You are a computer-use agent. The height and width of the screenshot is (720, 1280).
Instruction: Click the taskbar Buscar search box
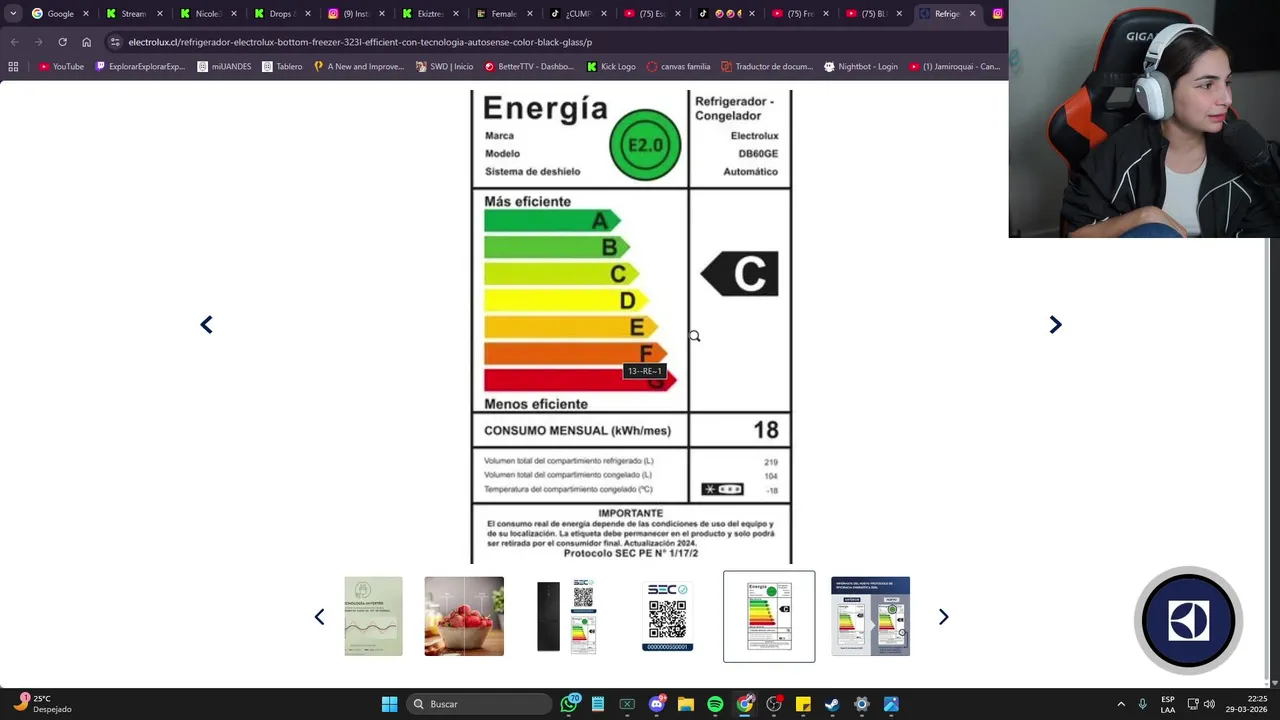click(x=479, y=704)
